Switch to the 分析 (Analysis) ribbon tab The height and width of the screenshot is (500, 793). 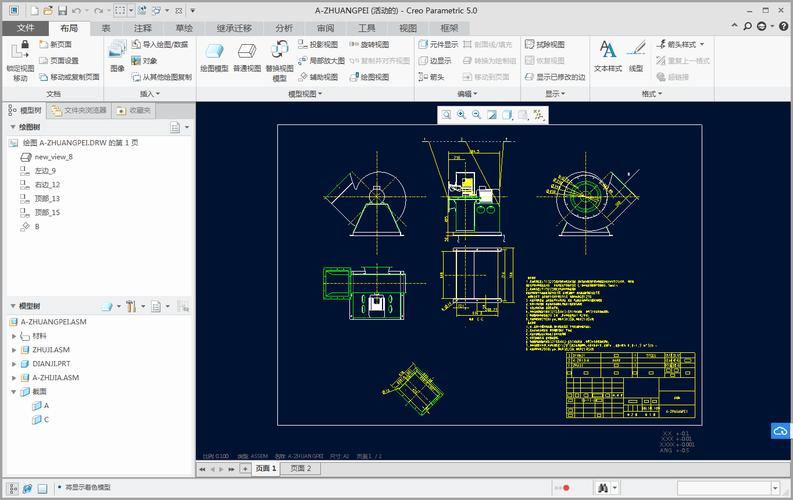coord(284,28)
